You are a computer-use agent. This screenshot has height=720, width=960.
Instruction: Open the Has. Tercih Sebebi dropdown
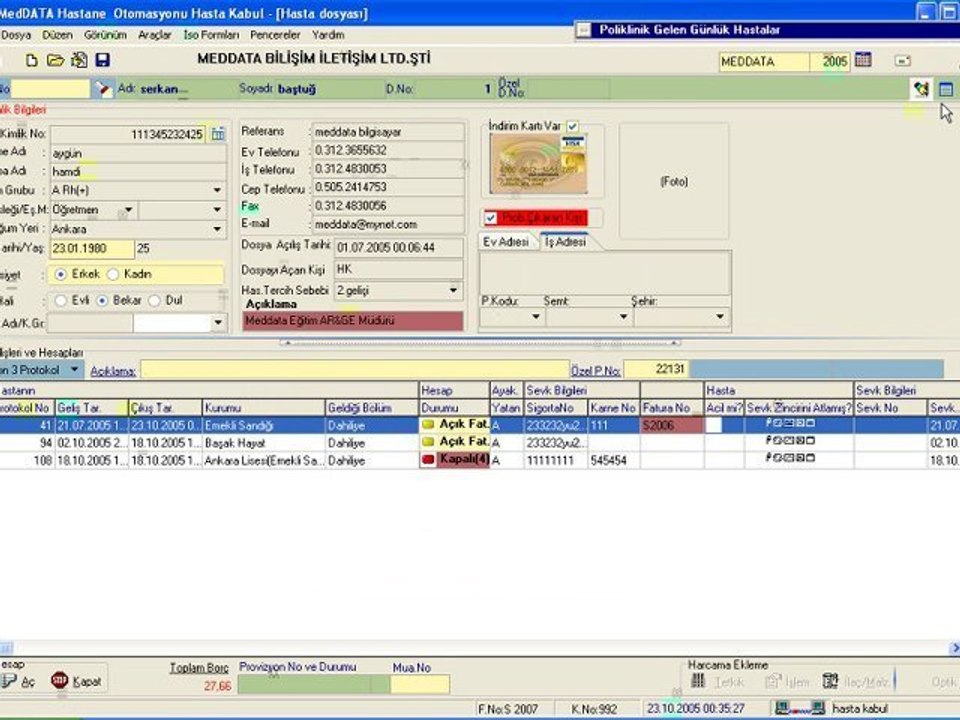453,290
